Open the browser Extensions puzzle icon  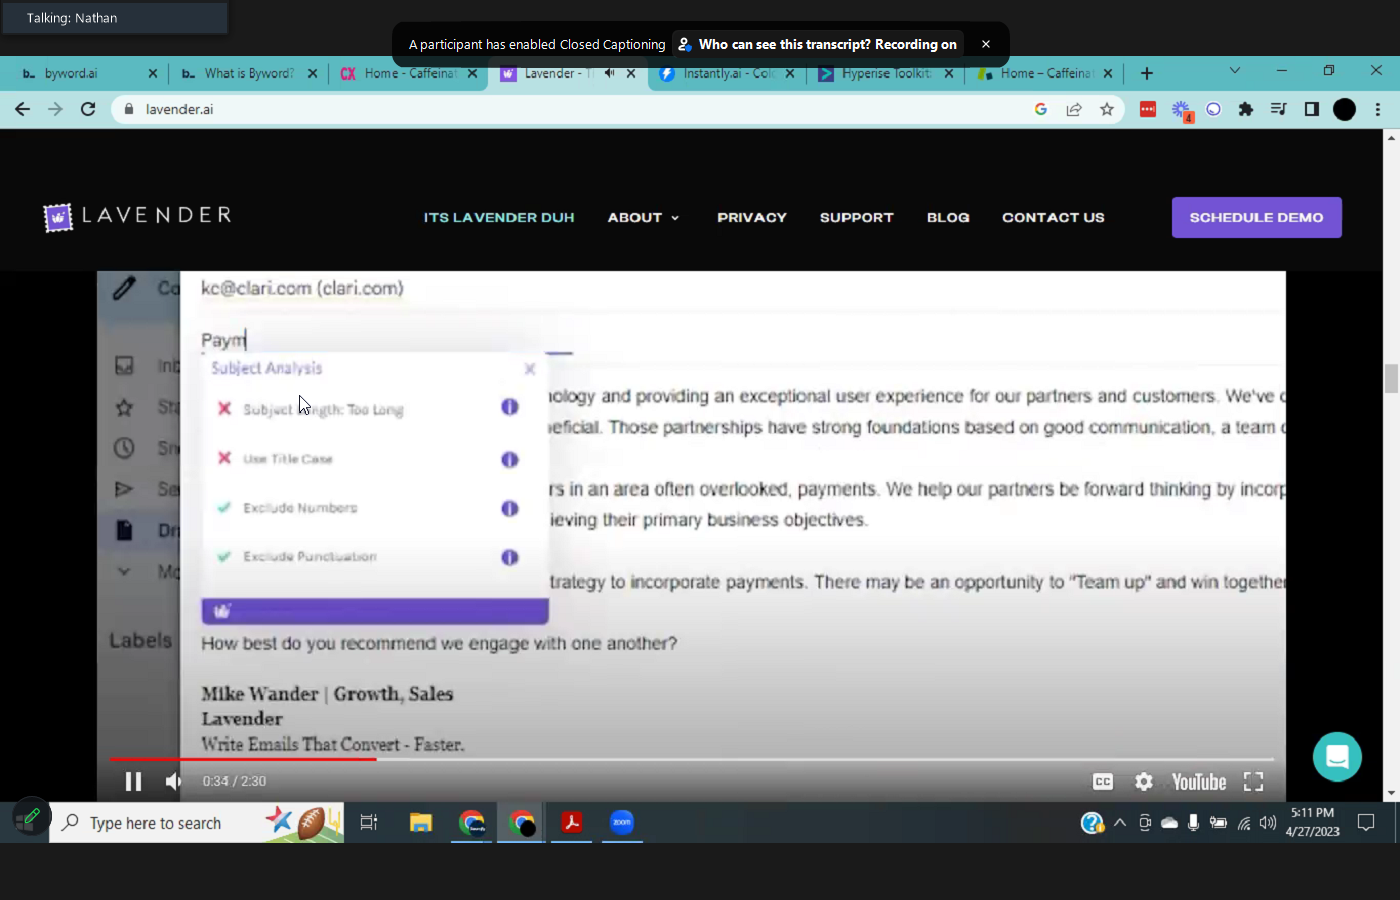pyautogui.click(x=1245, y=109)
